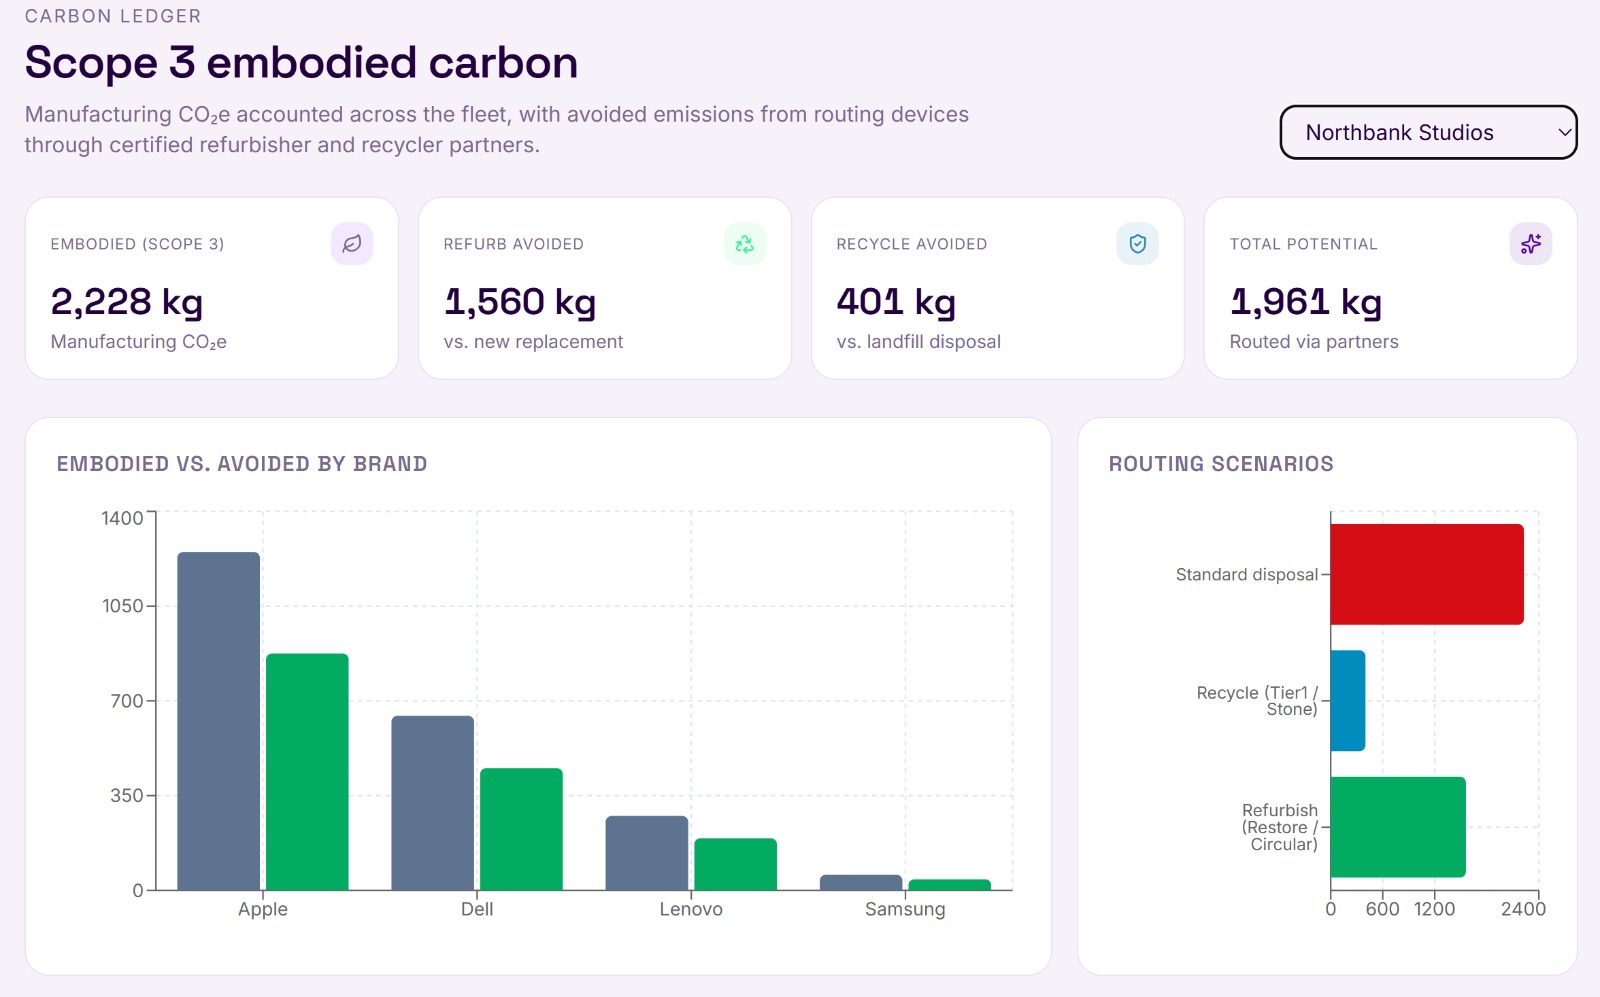Select the green Refurbish scenario bar
The width and height of the screenshot is (1600, 997).
(x=1398, y=827)
